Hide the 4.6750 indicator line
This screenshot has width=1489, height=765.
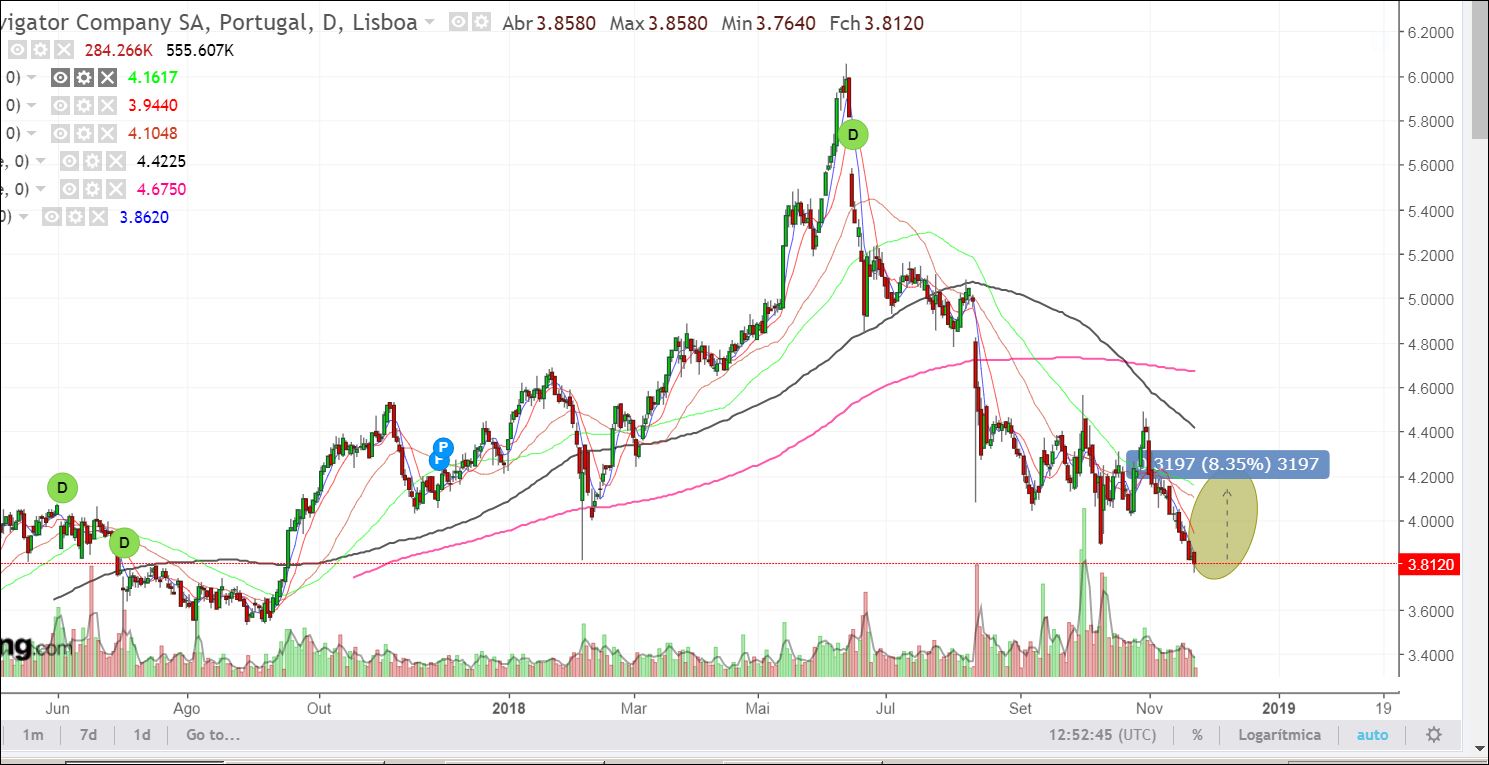[70, 189]
